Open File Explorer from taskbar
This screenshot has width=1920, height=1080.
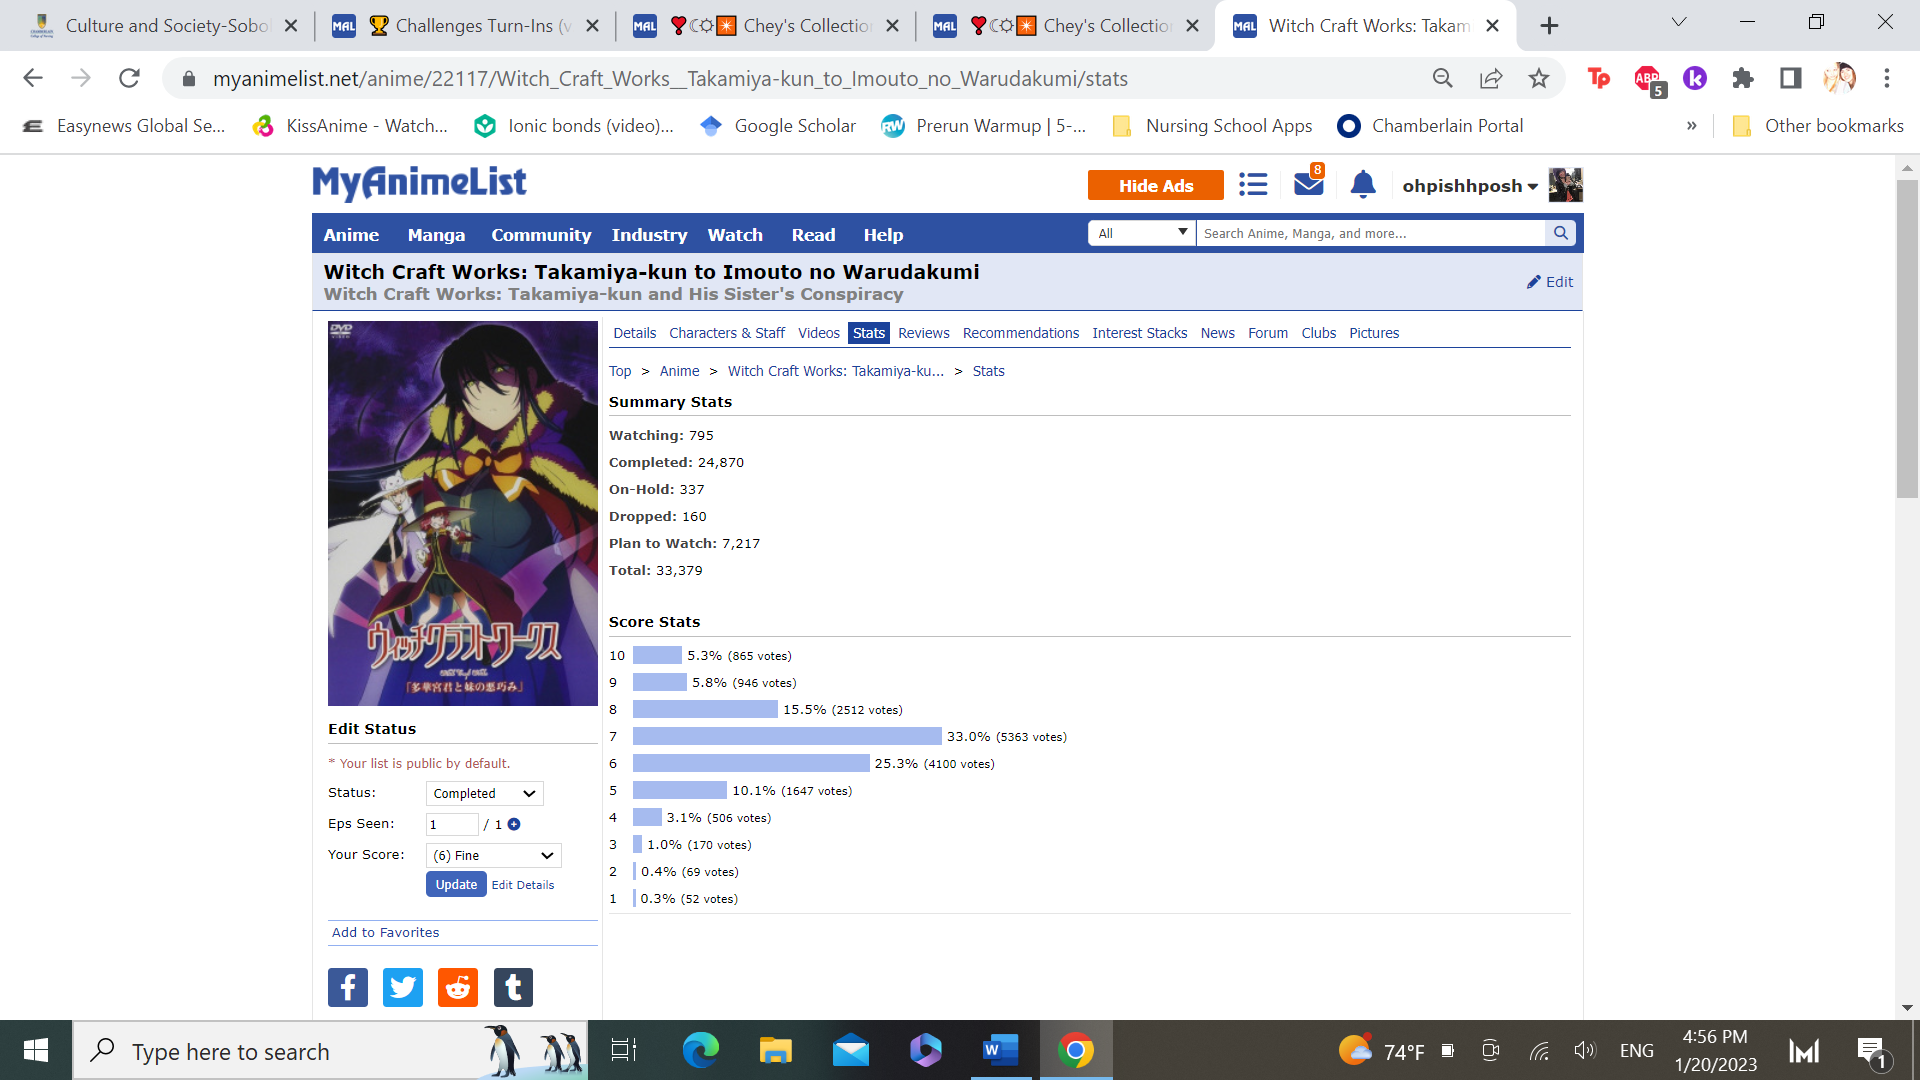775,1050
